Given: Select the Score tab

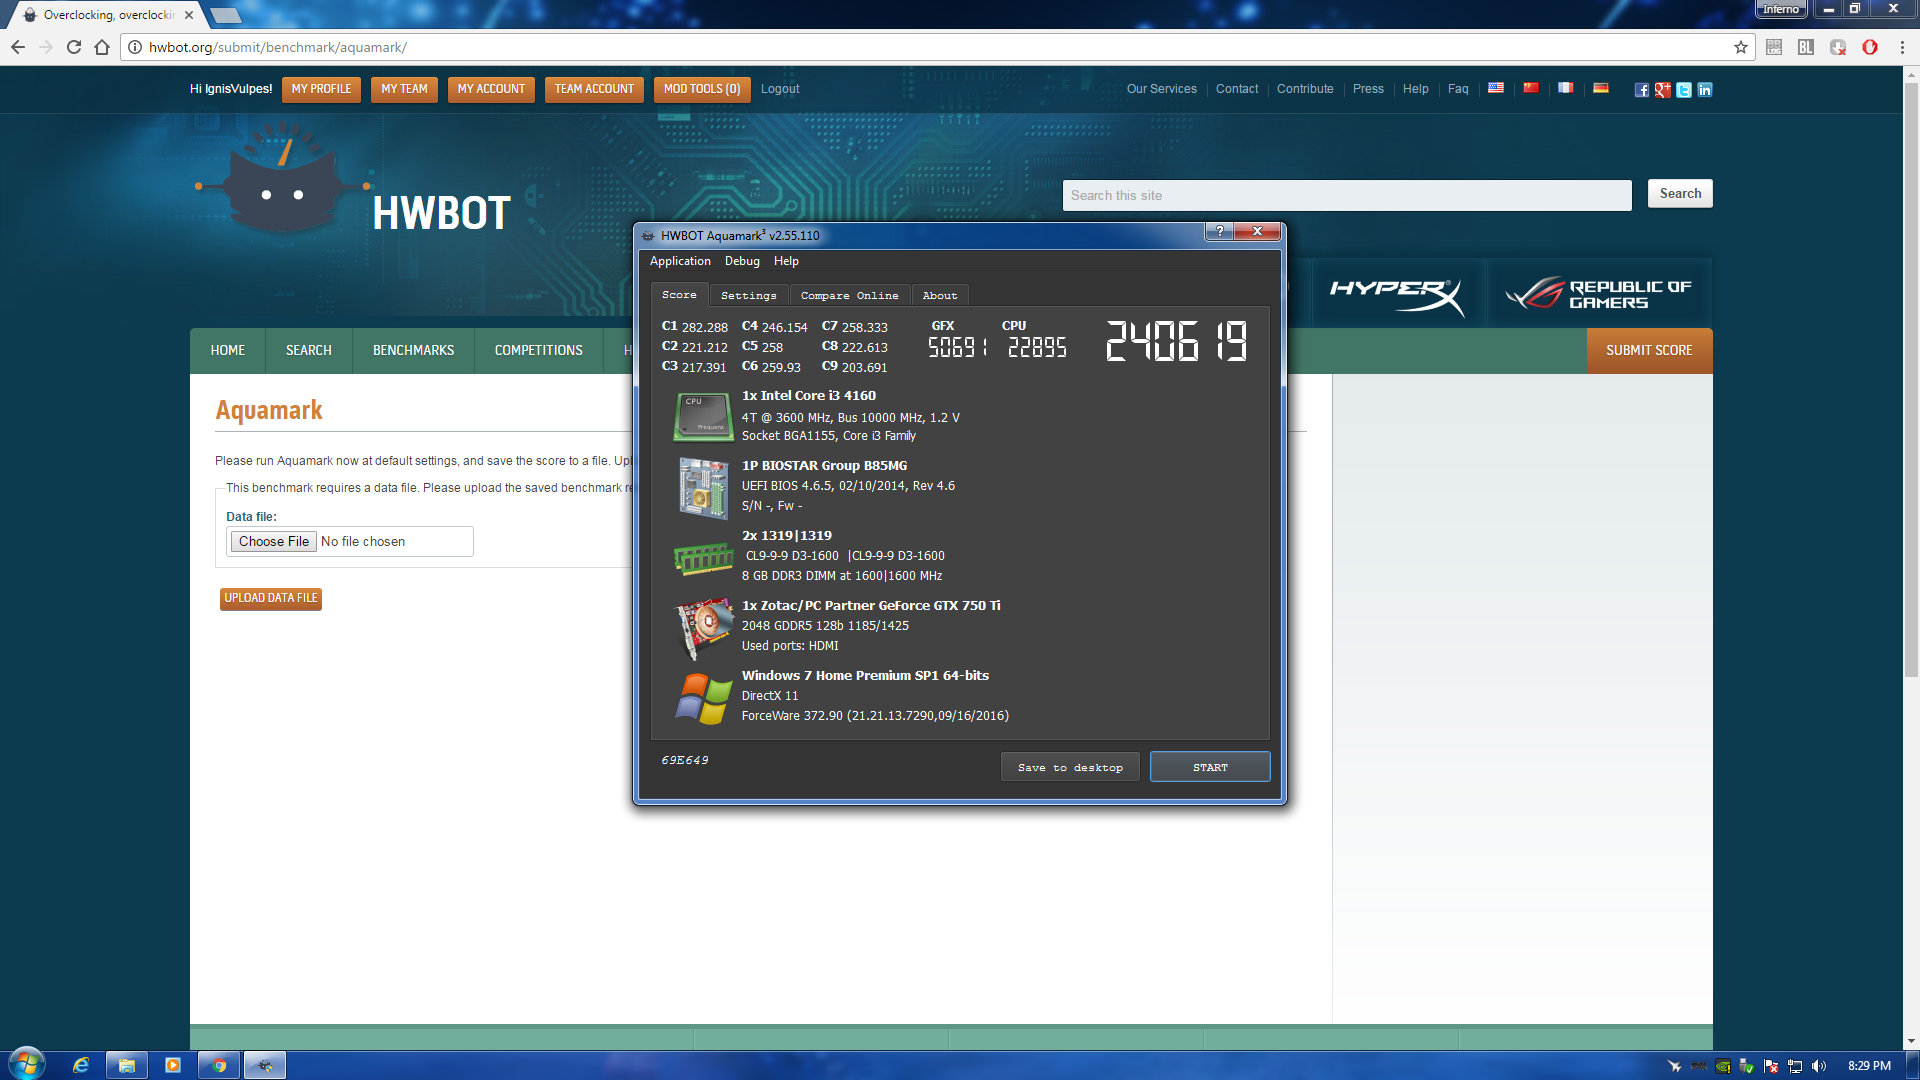Looking at the screenshot, I should [680, 295].
